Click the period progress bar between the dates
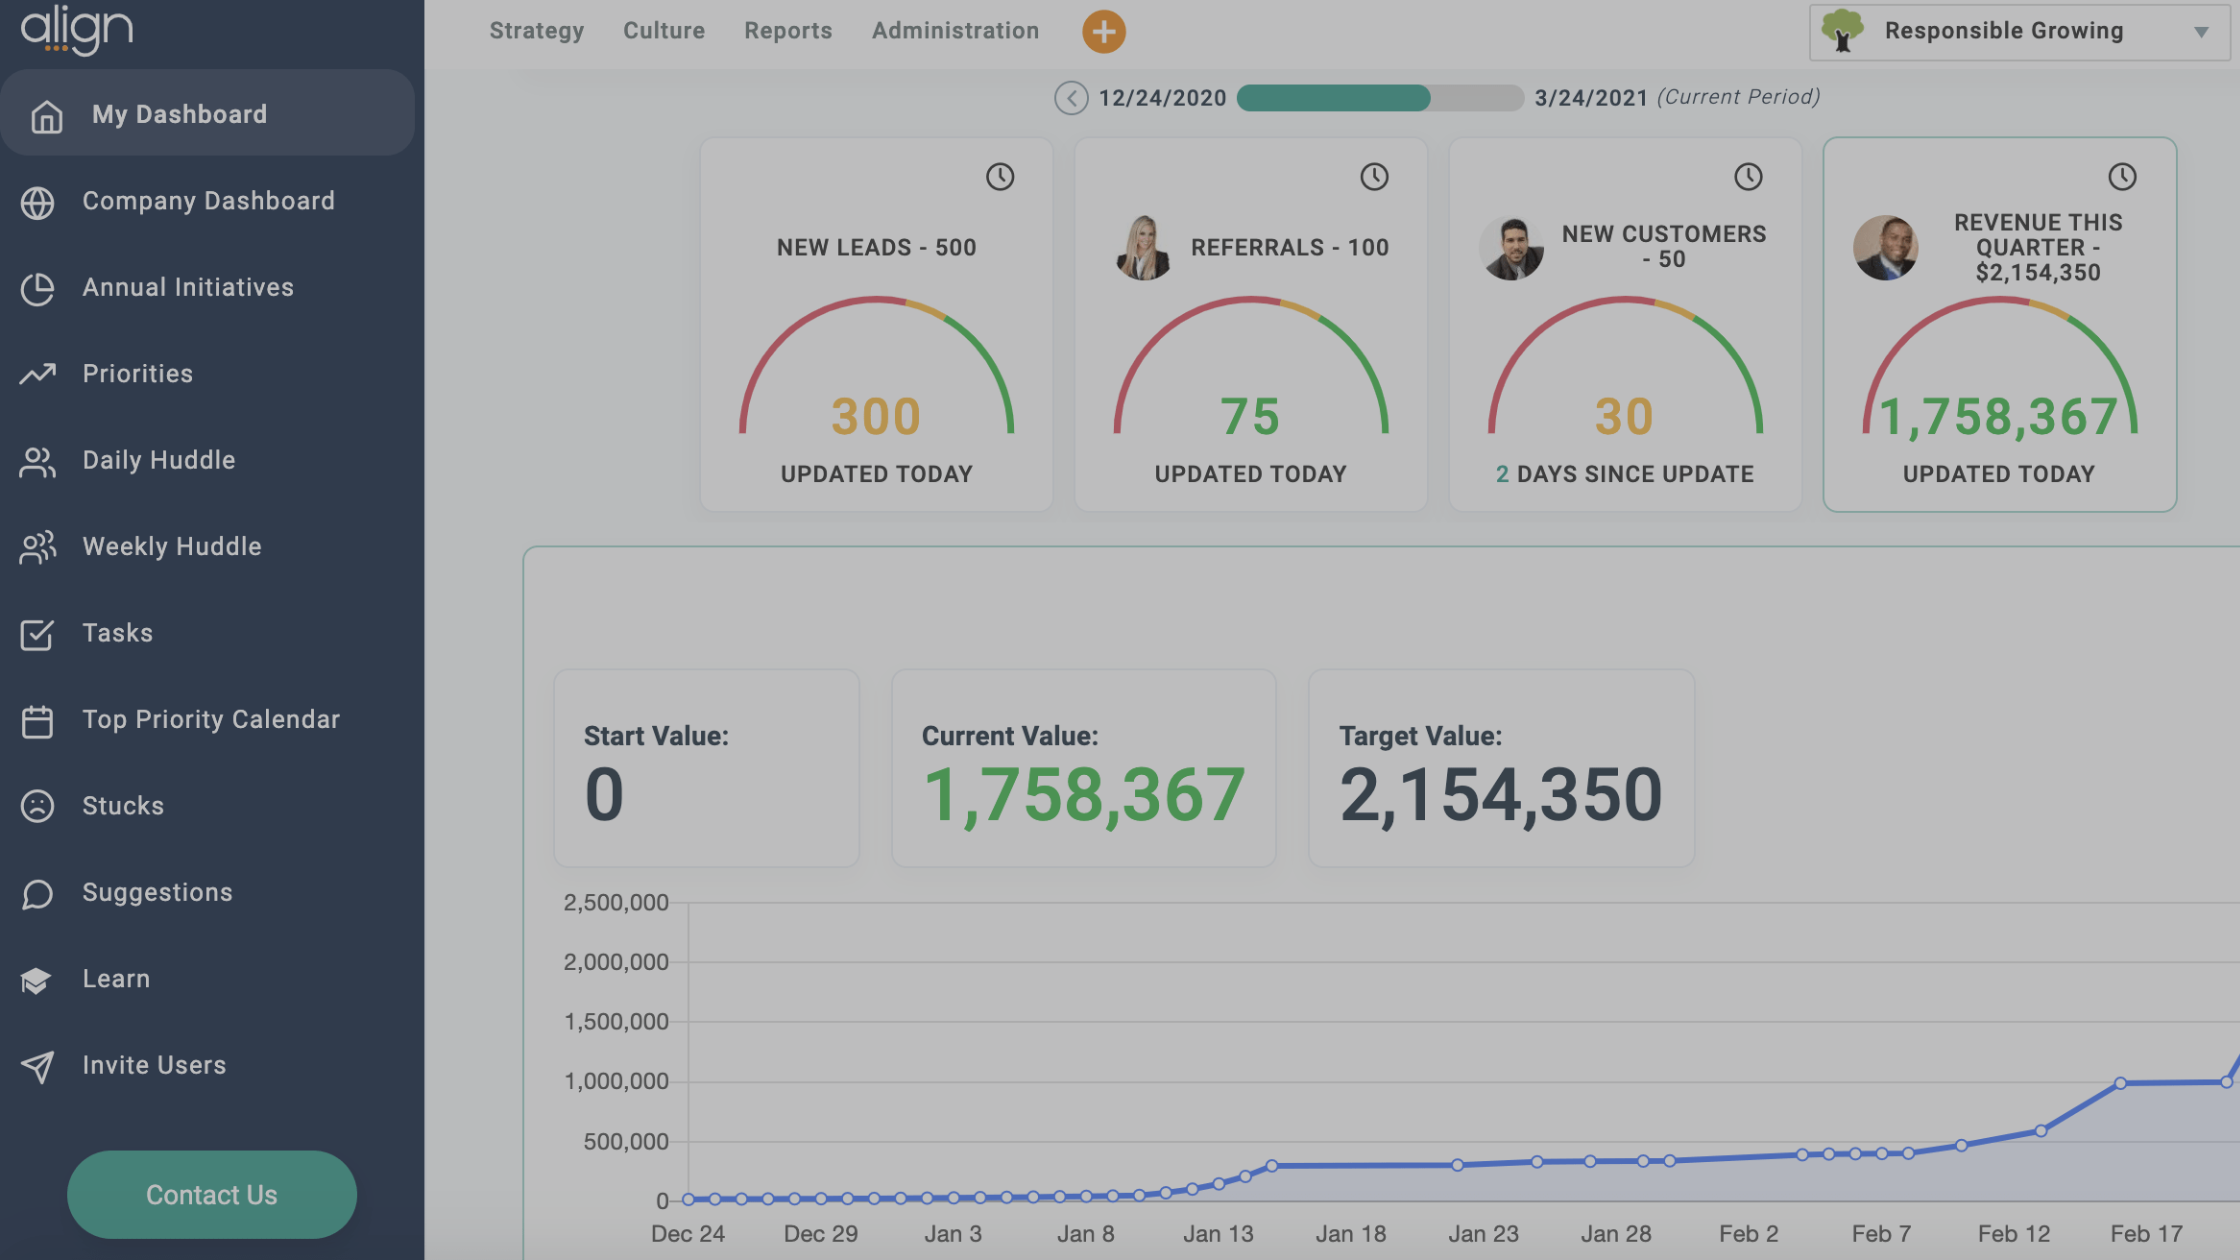Screen dimensions: 2240x1260 pos(1378,98)
